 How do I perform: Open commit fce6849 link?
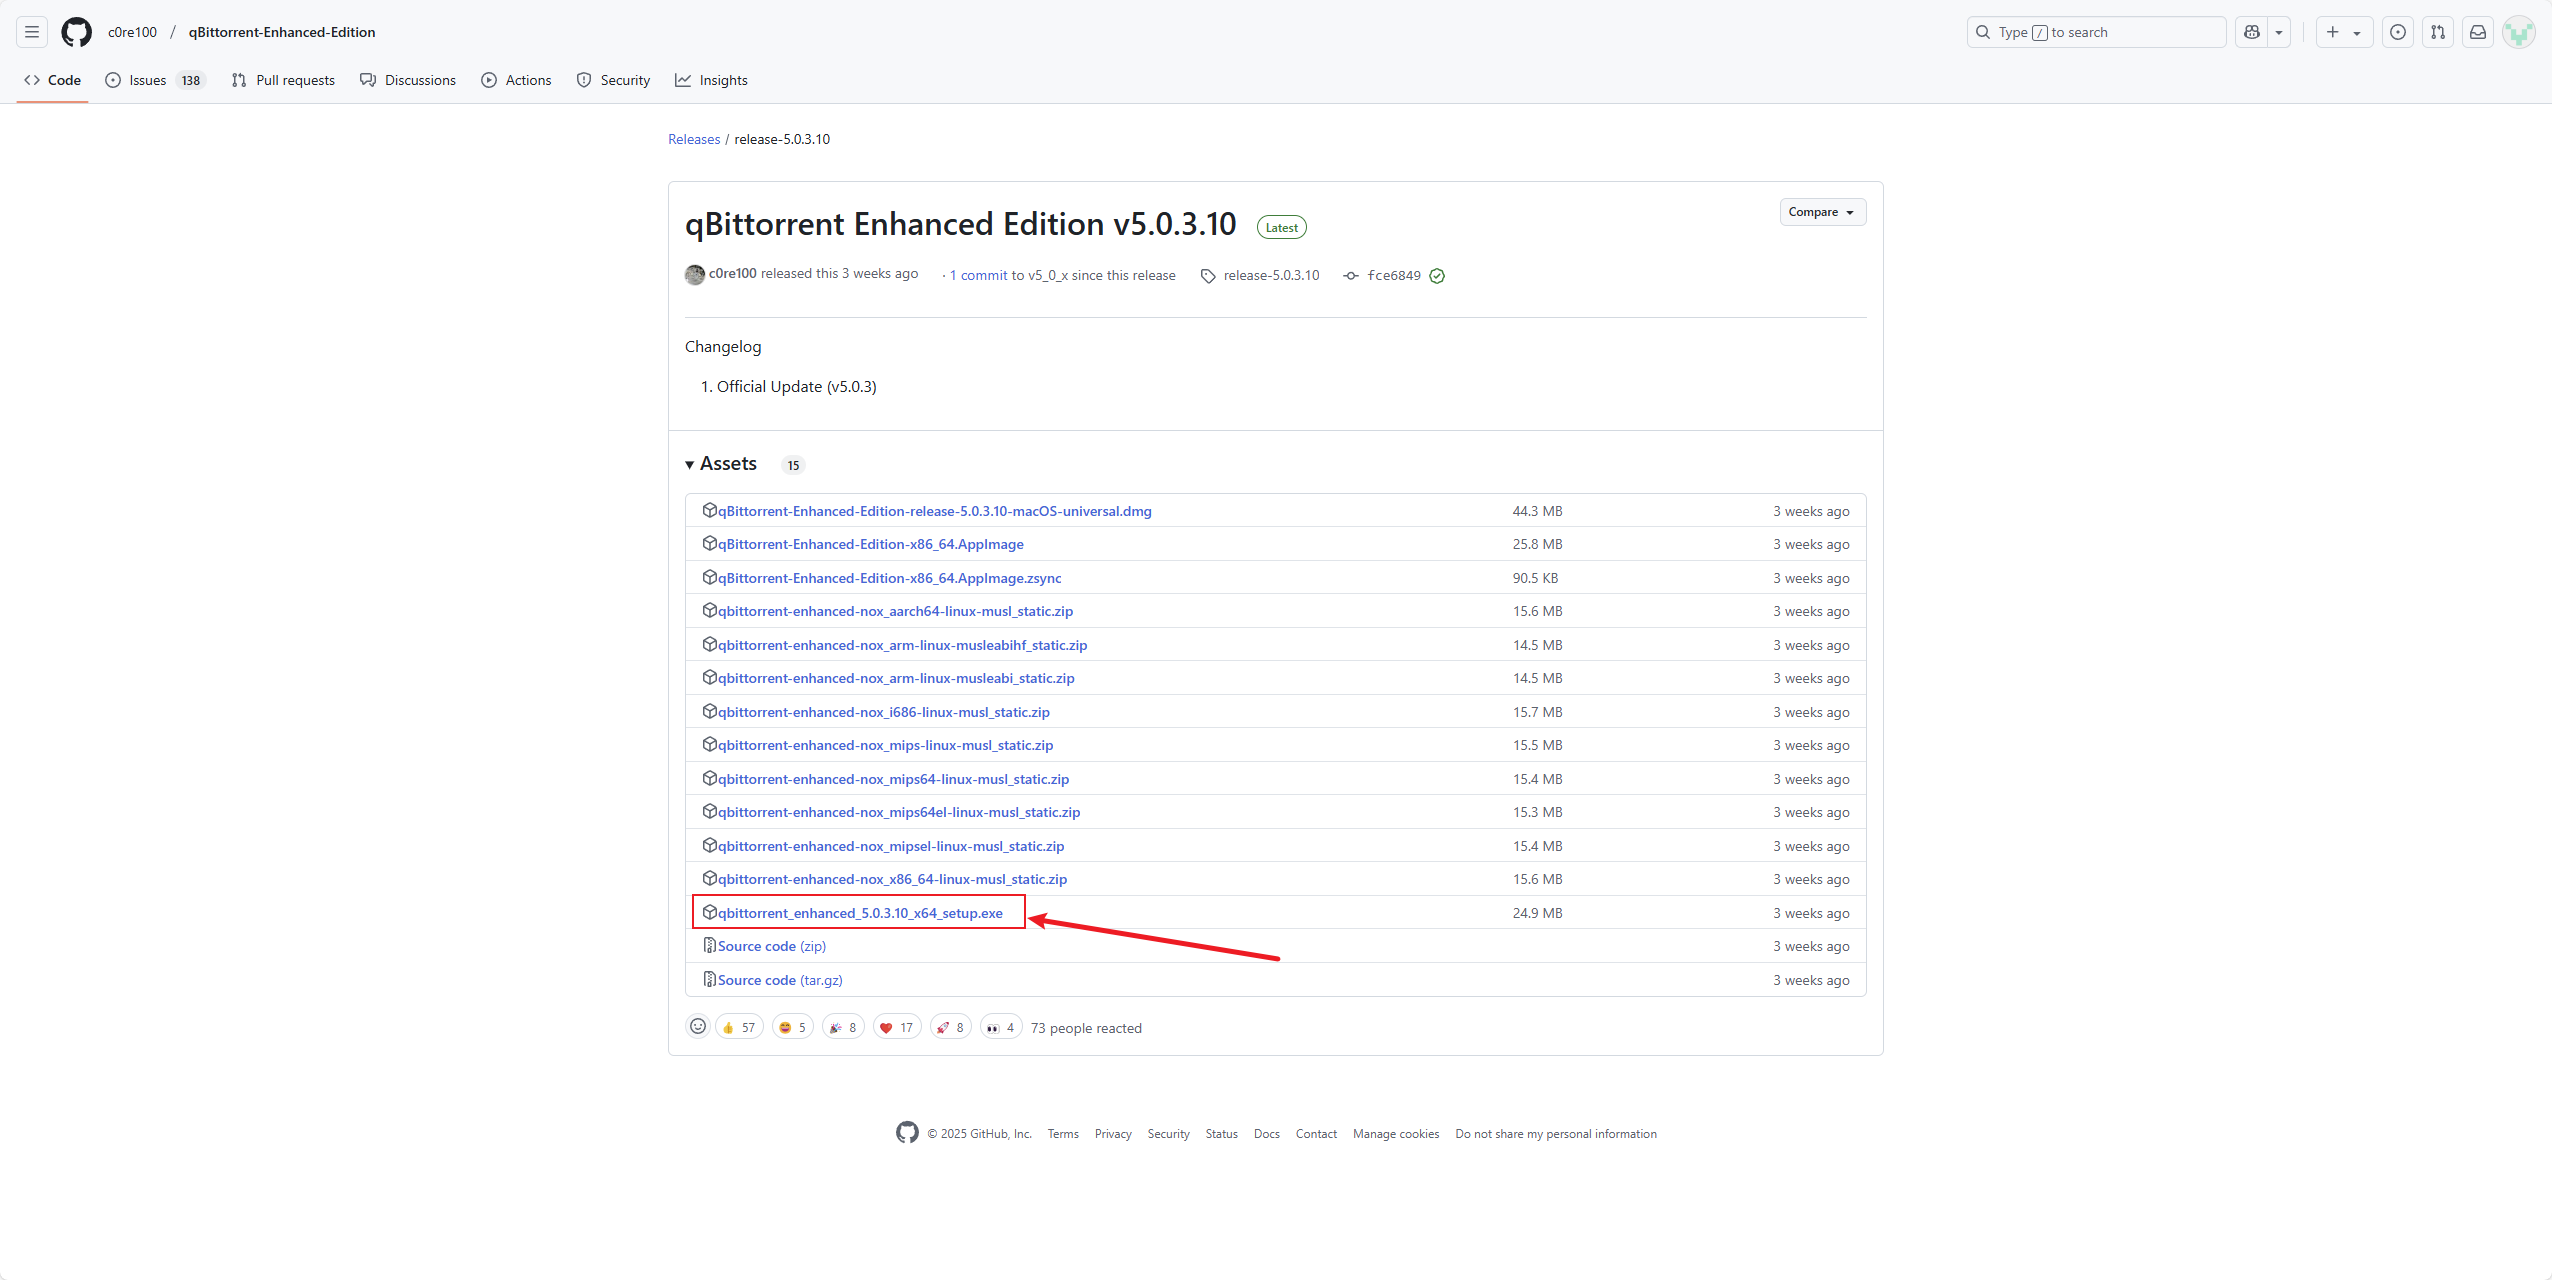coord(1393,275)
